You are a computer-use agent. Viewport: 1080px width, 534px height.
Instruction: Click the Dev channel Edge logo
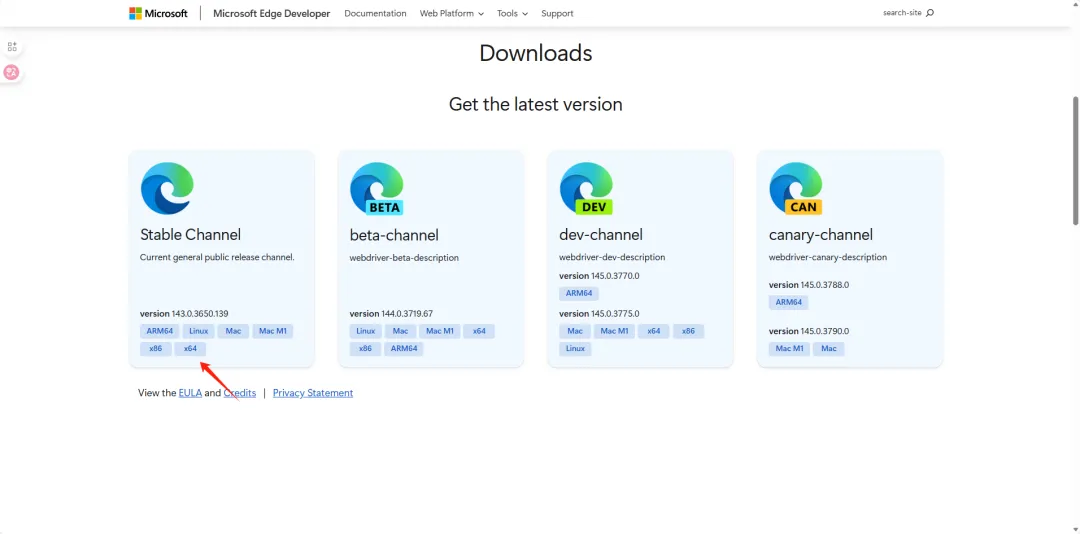[x=586, y=188]
